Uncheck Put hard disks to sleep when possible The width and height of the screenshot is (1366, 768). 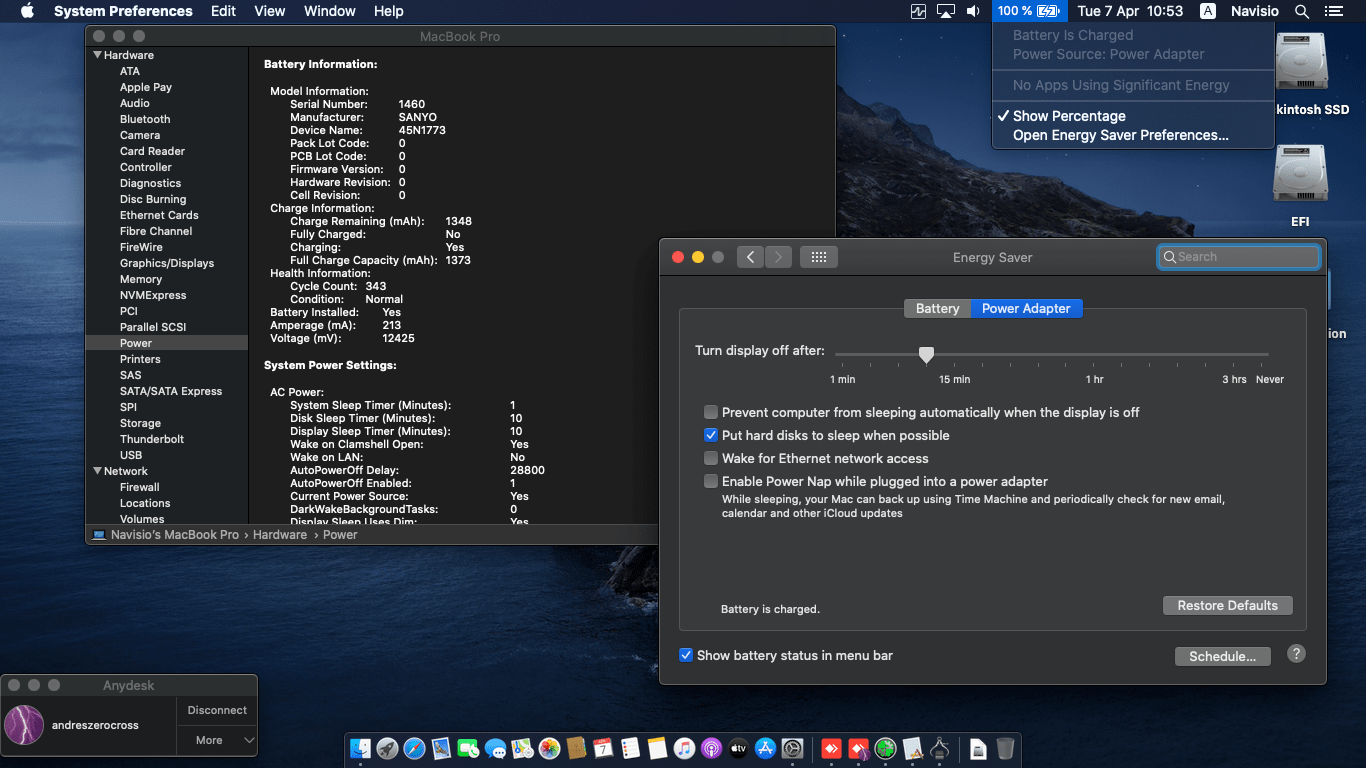711,435
